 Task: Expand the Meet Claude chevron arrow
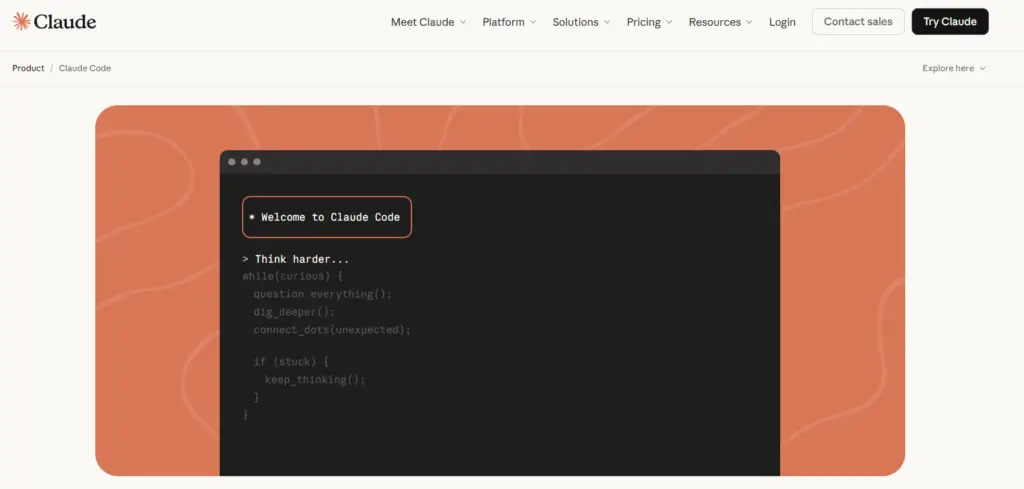pos(462,22)
